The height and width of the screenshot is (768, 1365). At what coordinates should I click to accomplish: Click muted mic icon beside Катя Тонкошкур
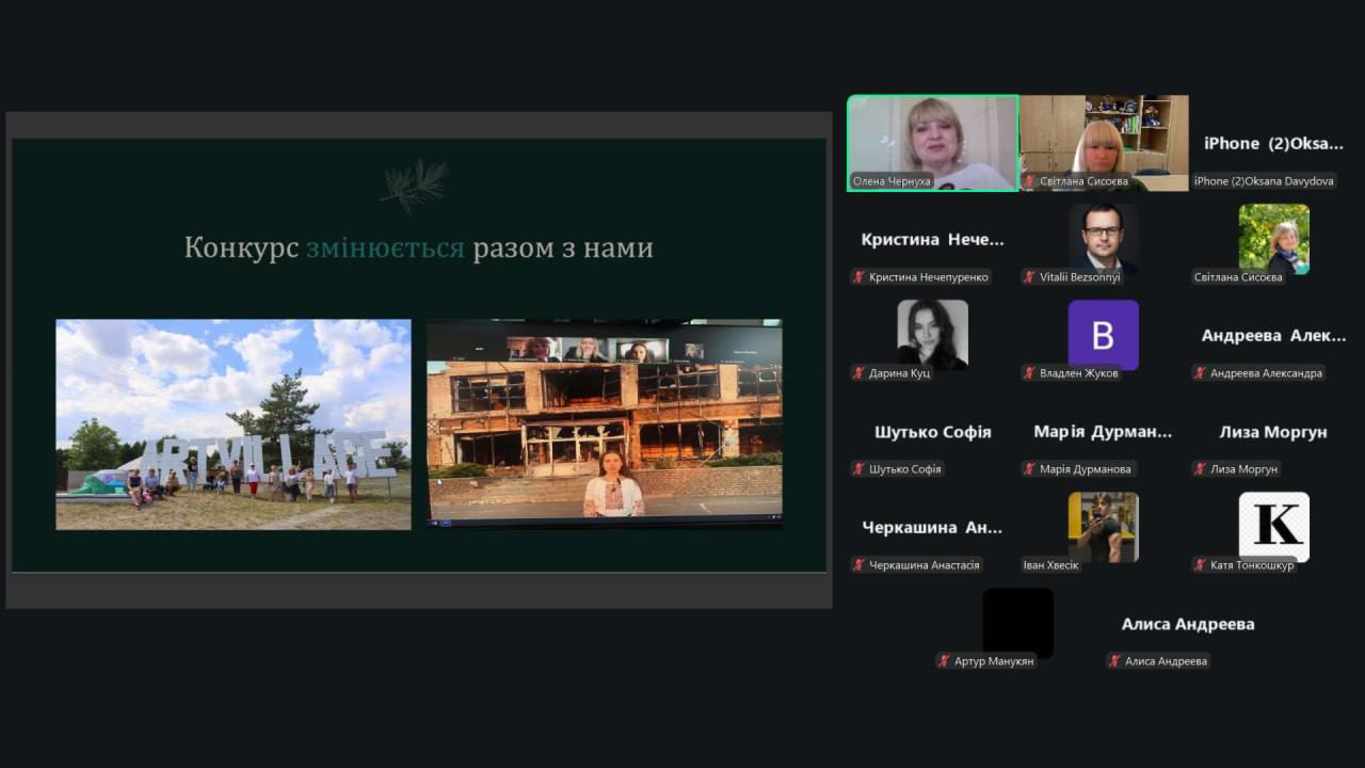[1200, 565]
